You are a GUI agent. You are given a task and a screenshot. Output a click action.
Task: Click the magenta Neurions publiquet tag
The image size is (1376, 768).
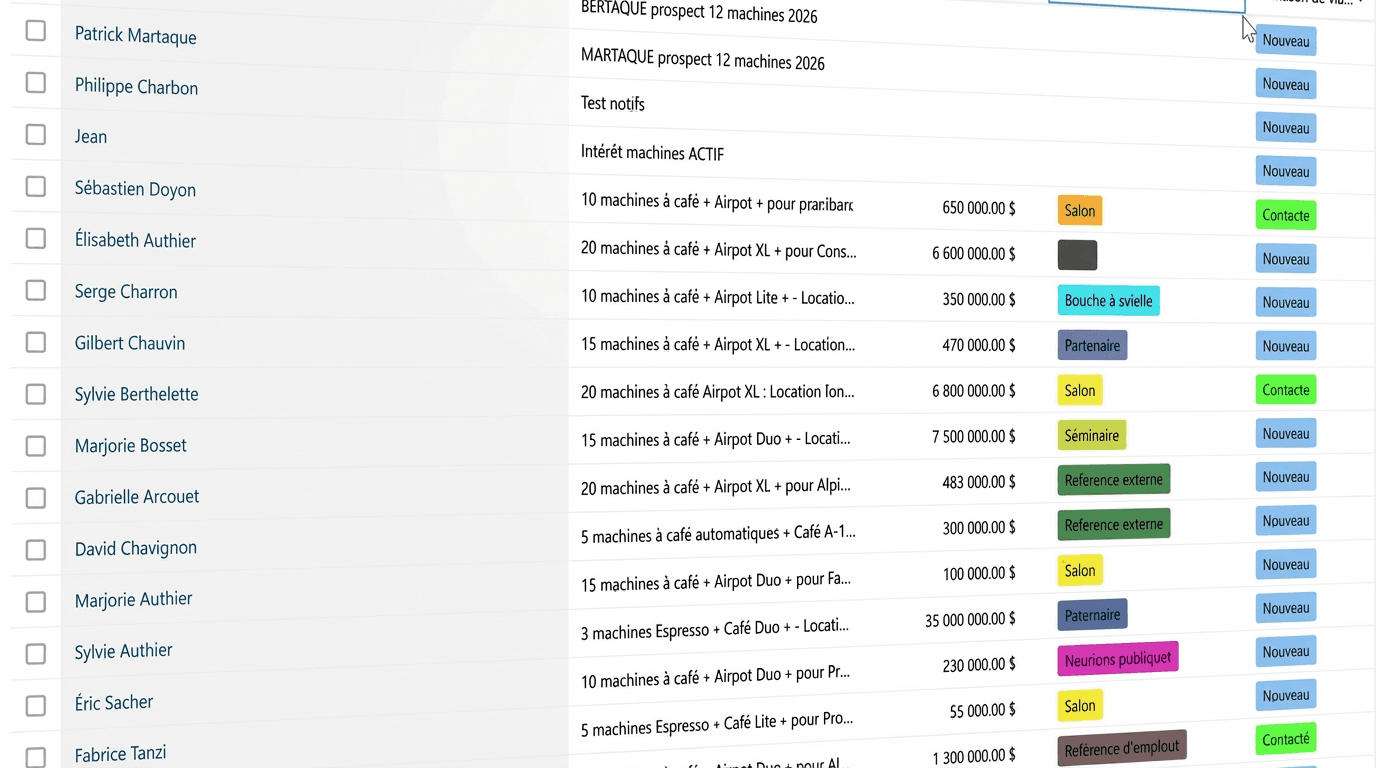point(1117,659)
